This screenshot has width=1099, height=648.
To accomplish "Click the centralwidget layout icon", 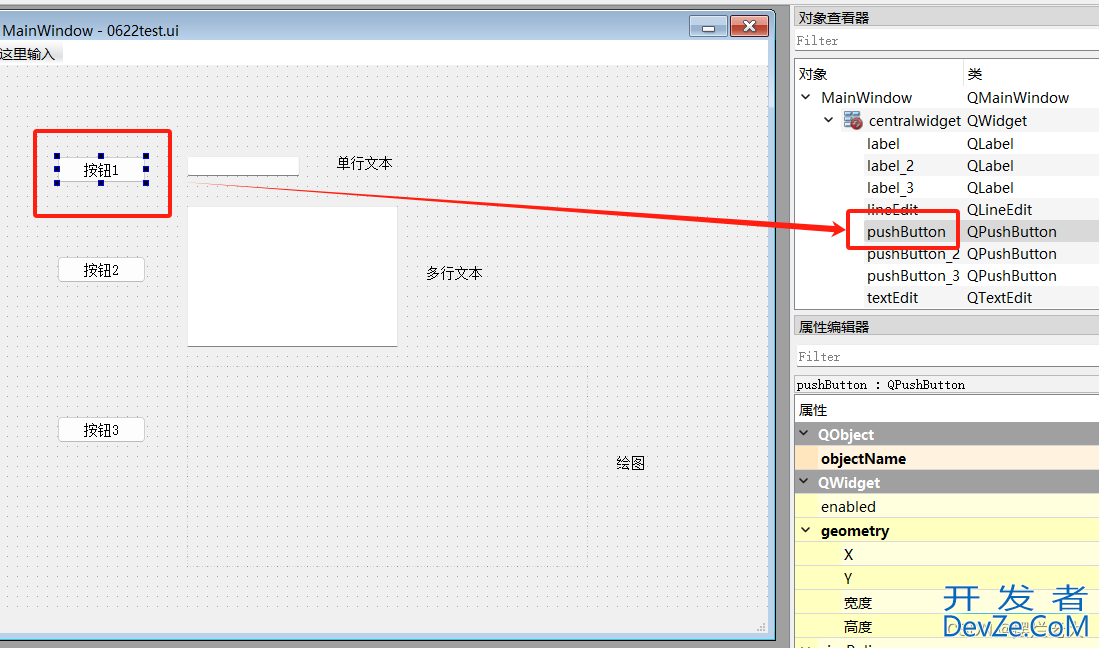I will tap(853, 120).
